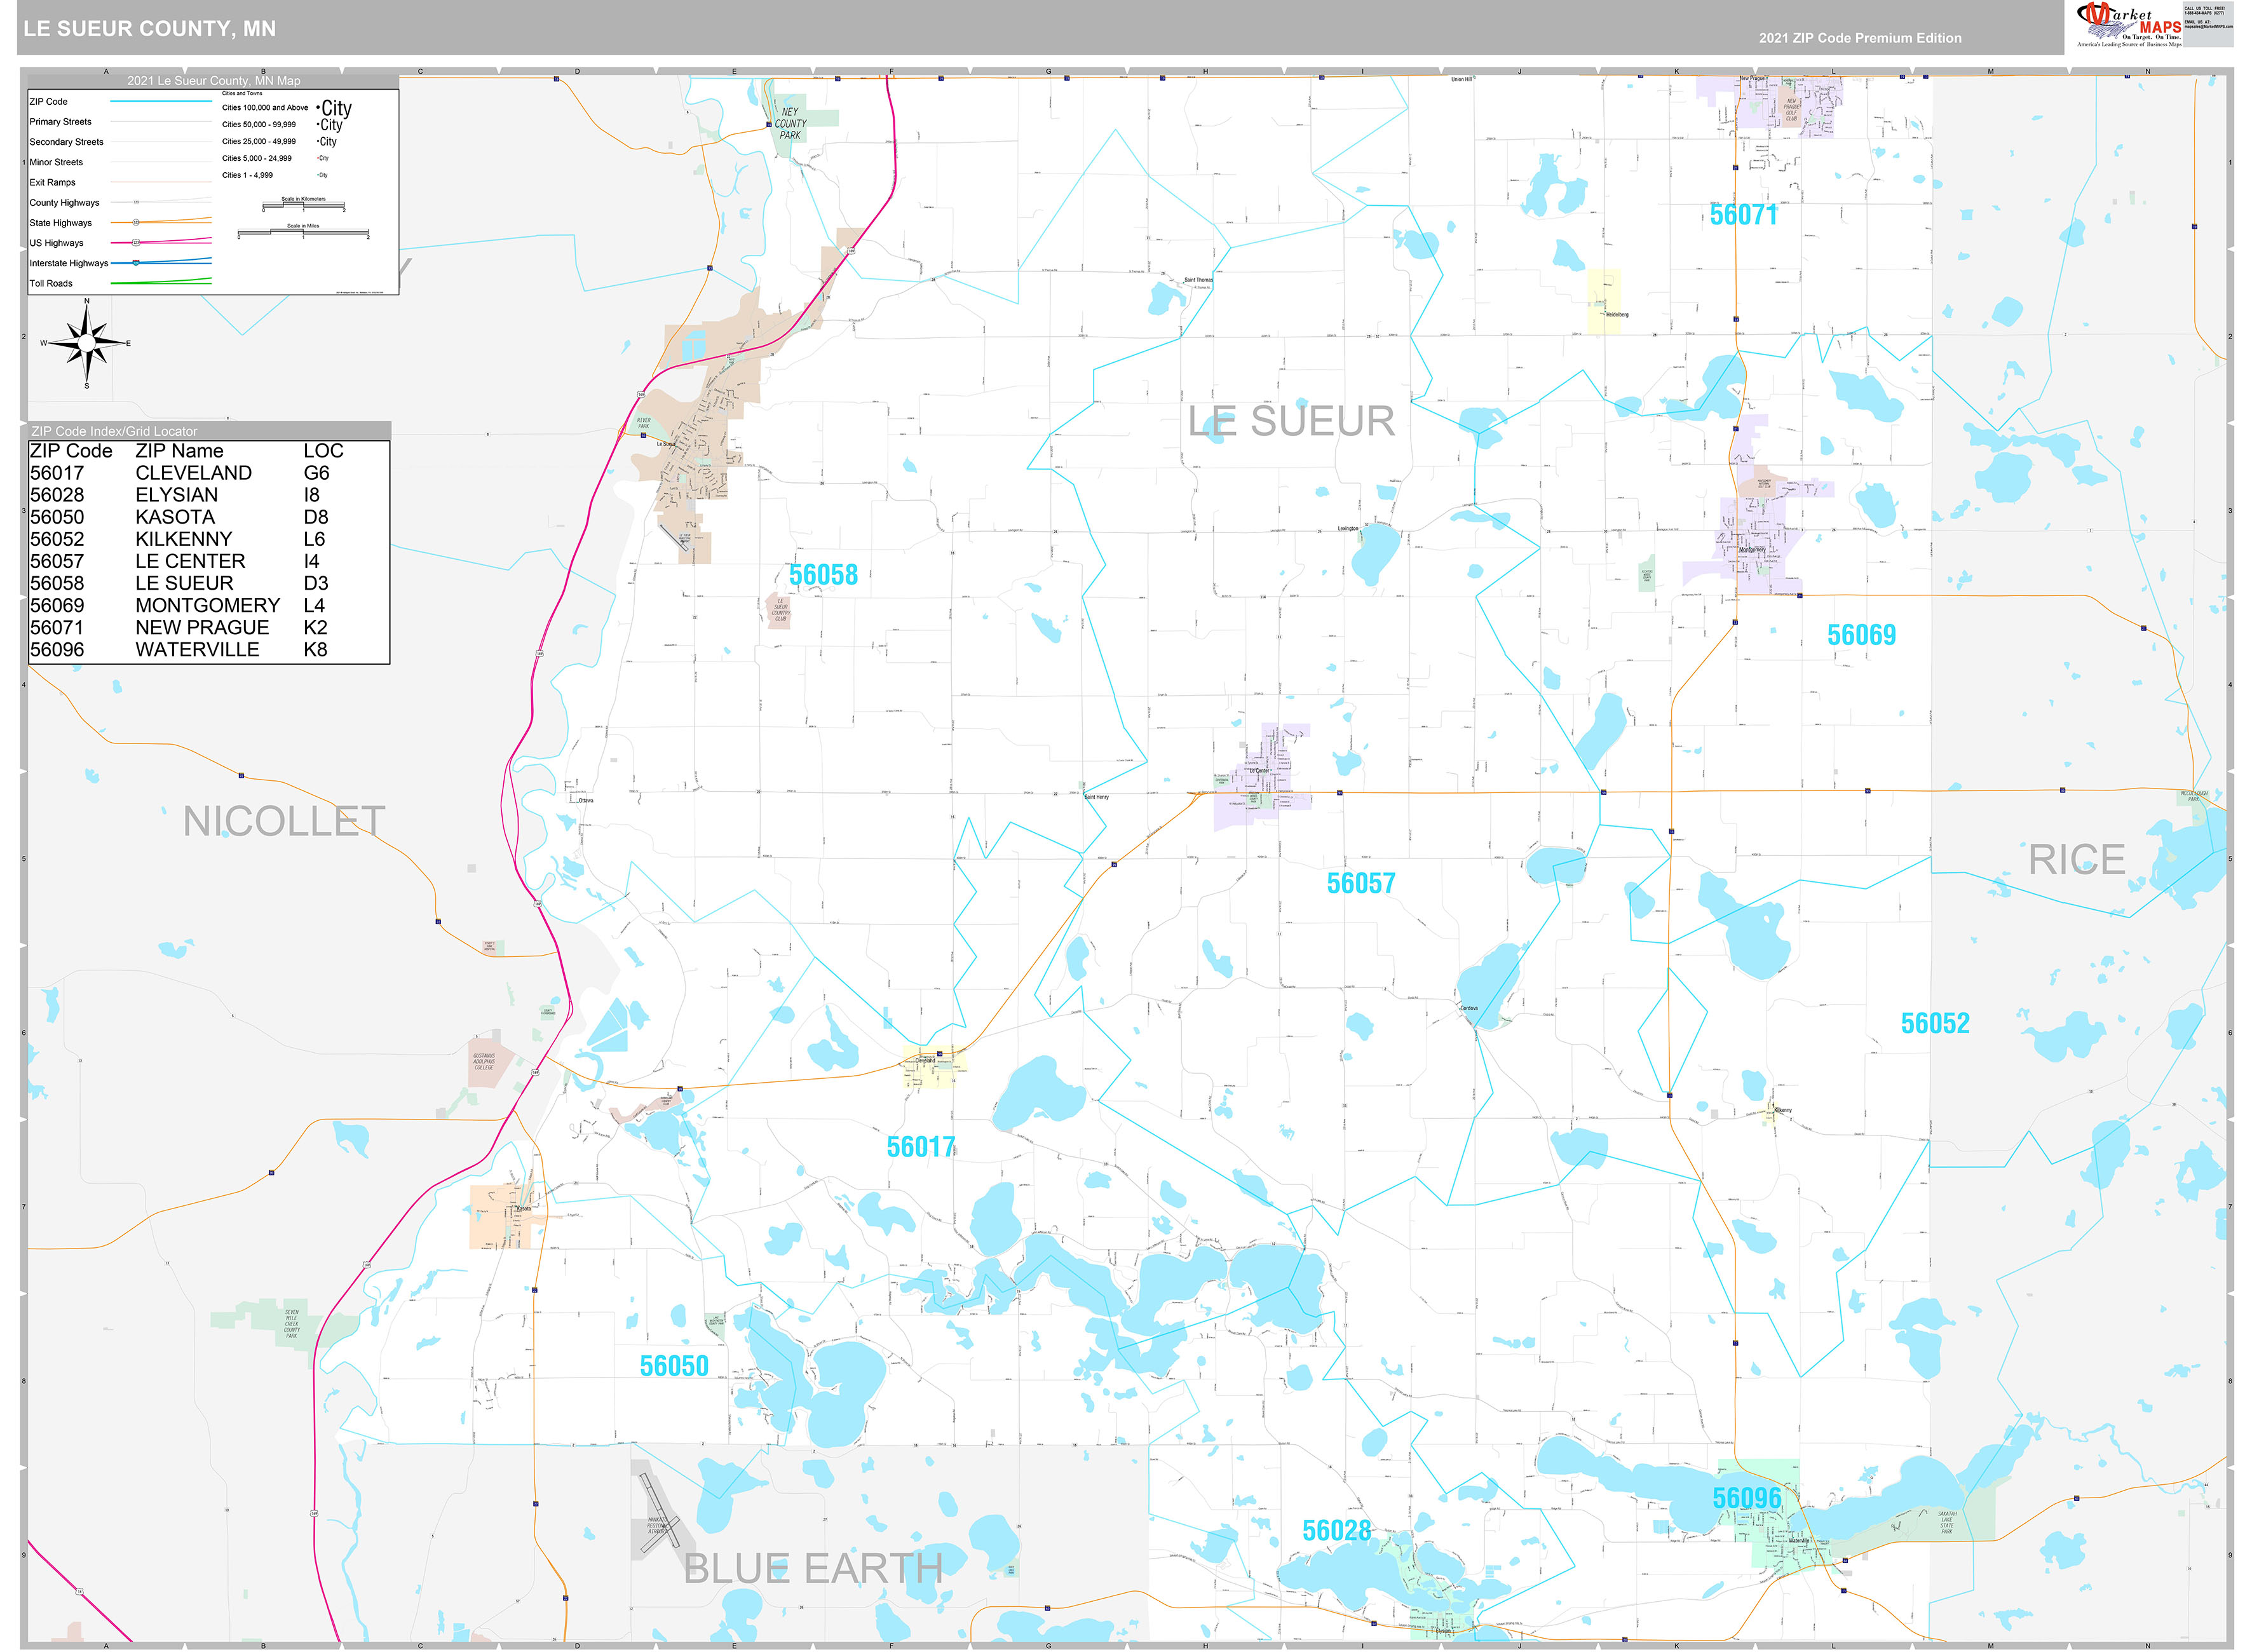Click the large-city dot symbol beside Cities 100,000
Screen dimensions: 2245x1652
coord(319,107)
